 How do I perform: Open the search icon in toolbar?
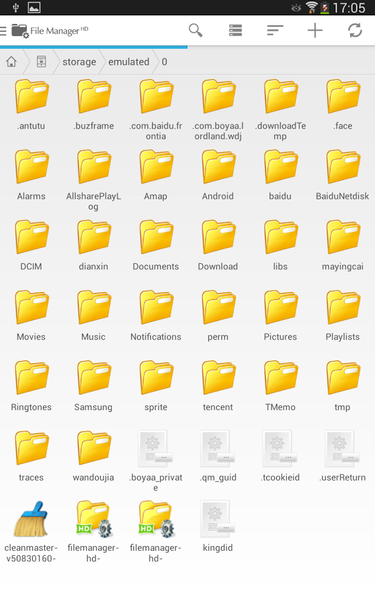195,30
